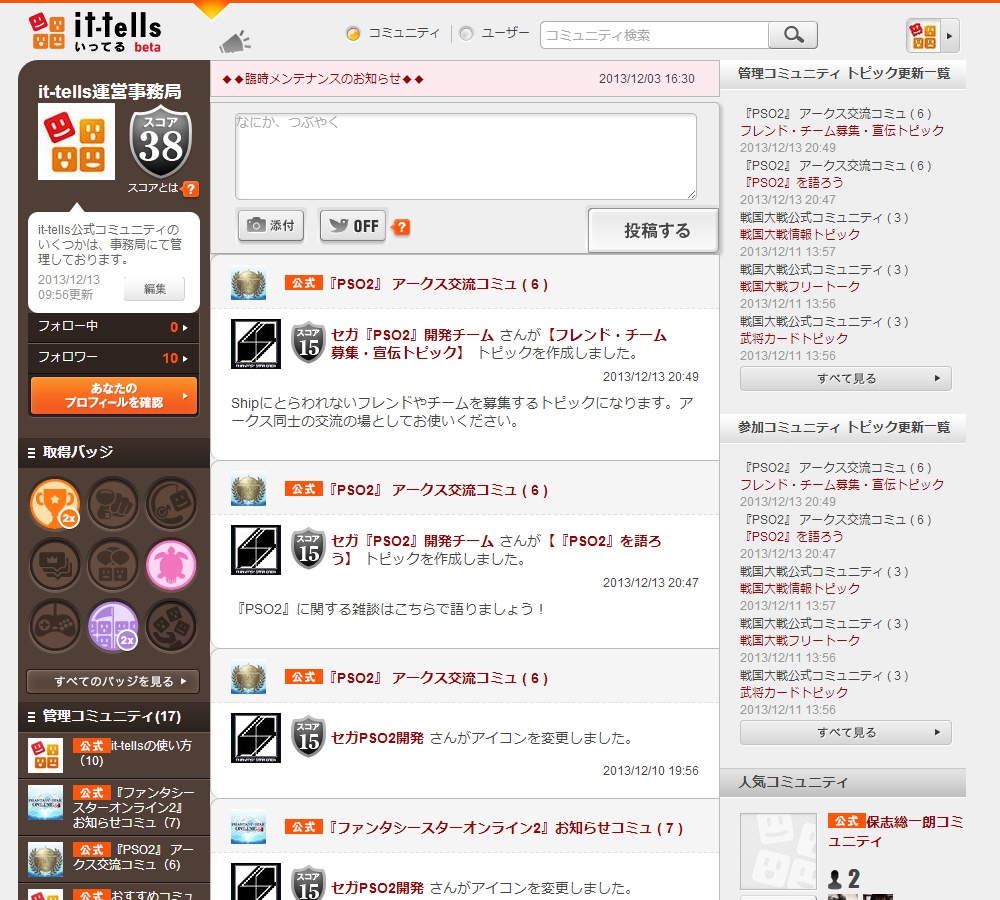Expand the フォロー中 row

pyautogui.click(x=114, y=327)
